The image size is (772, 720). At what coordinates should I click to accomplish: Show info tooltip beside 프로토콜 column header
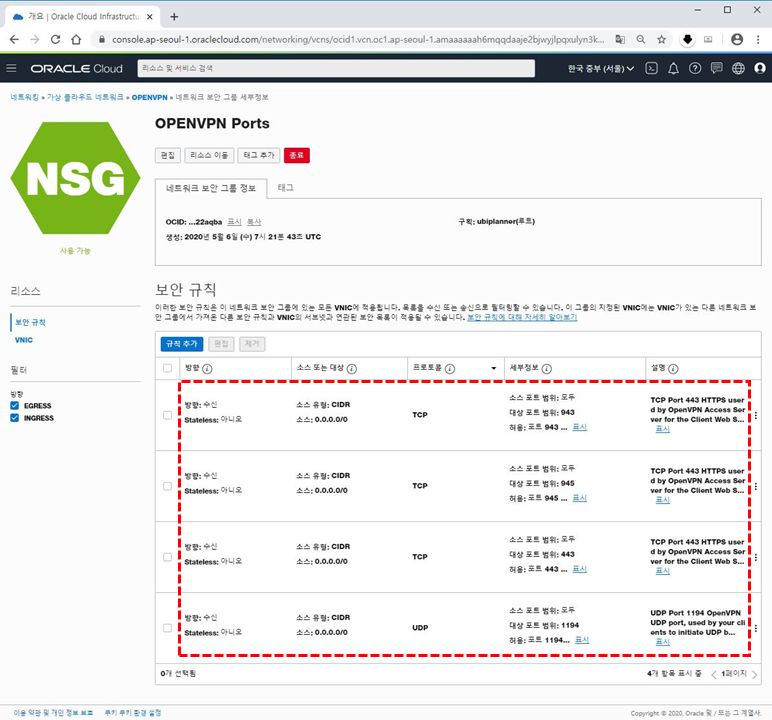(x=450, y=368)
